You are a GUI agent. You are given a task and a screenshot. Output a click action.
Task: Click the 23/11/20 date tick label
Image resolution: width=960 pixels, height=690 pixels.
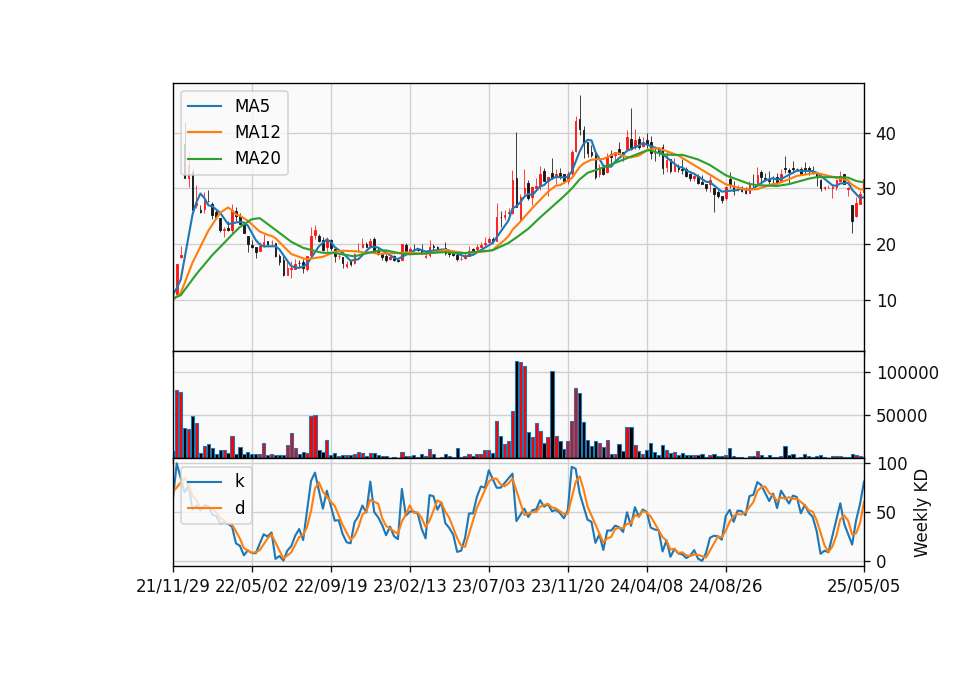pos(568,586)
